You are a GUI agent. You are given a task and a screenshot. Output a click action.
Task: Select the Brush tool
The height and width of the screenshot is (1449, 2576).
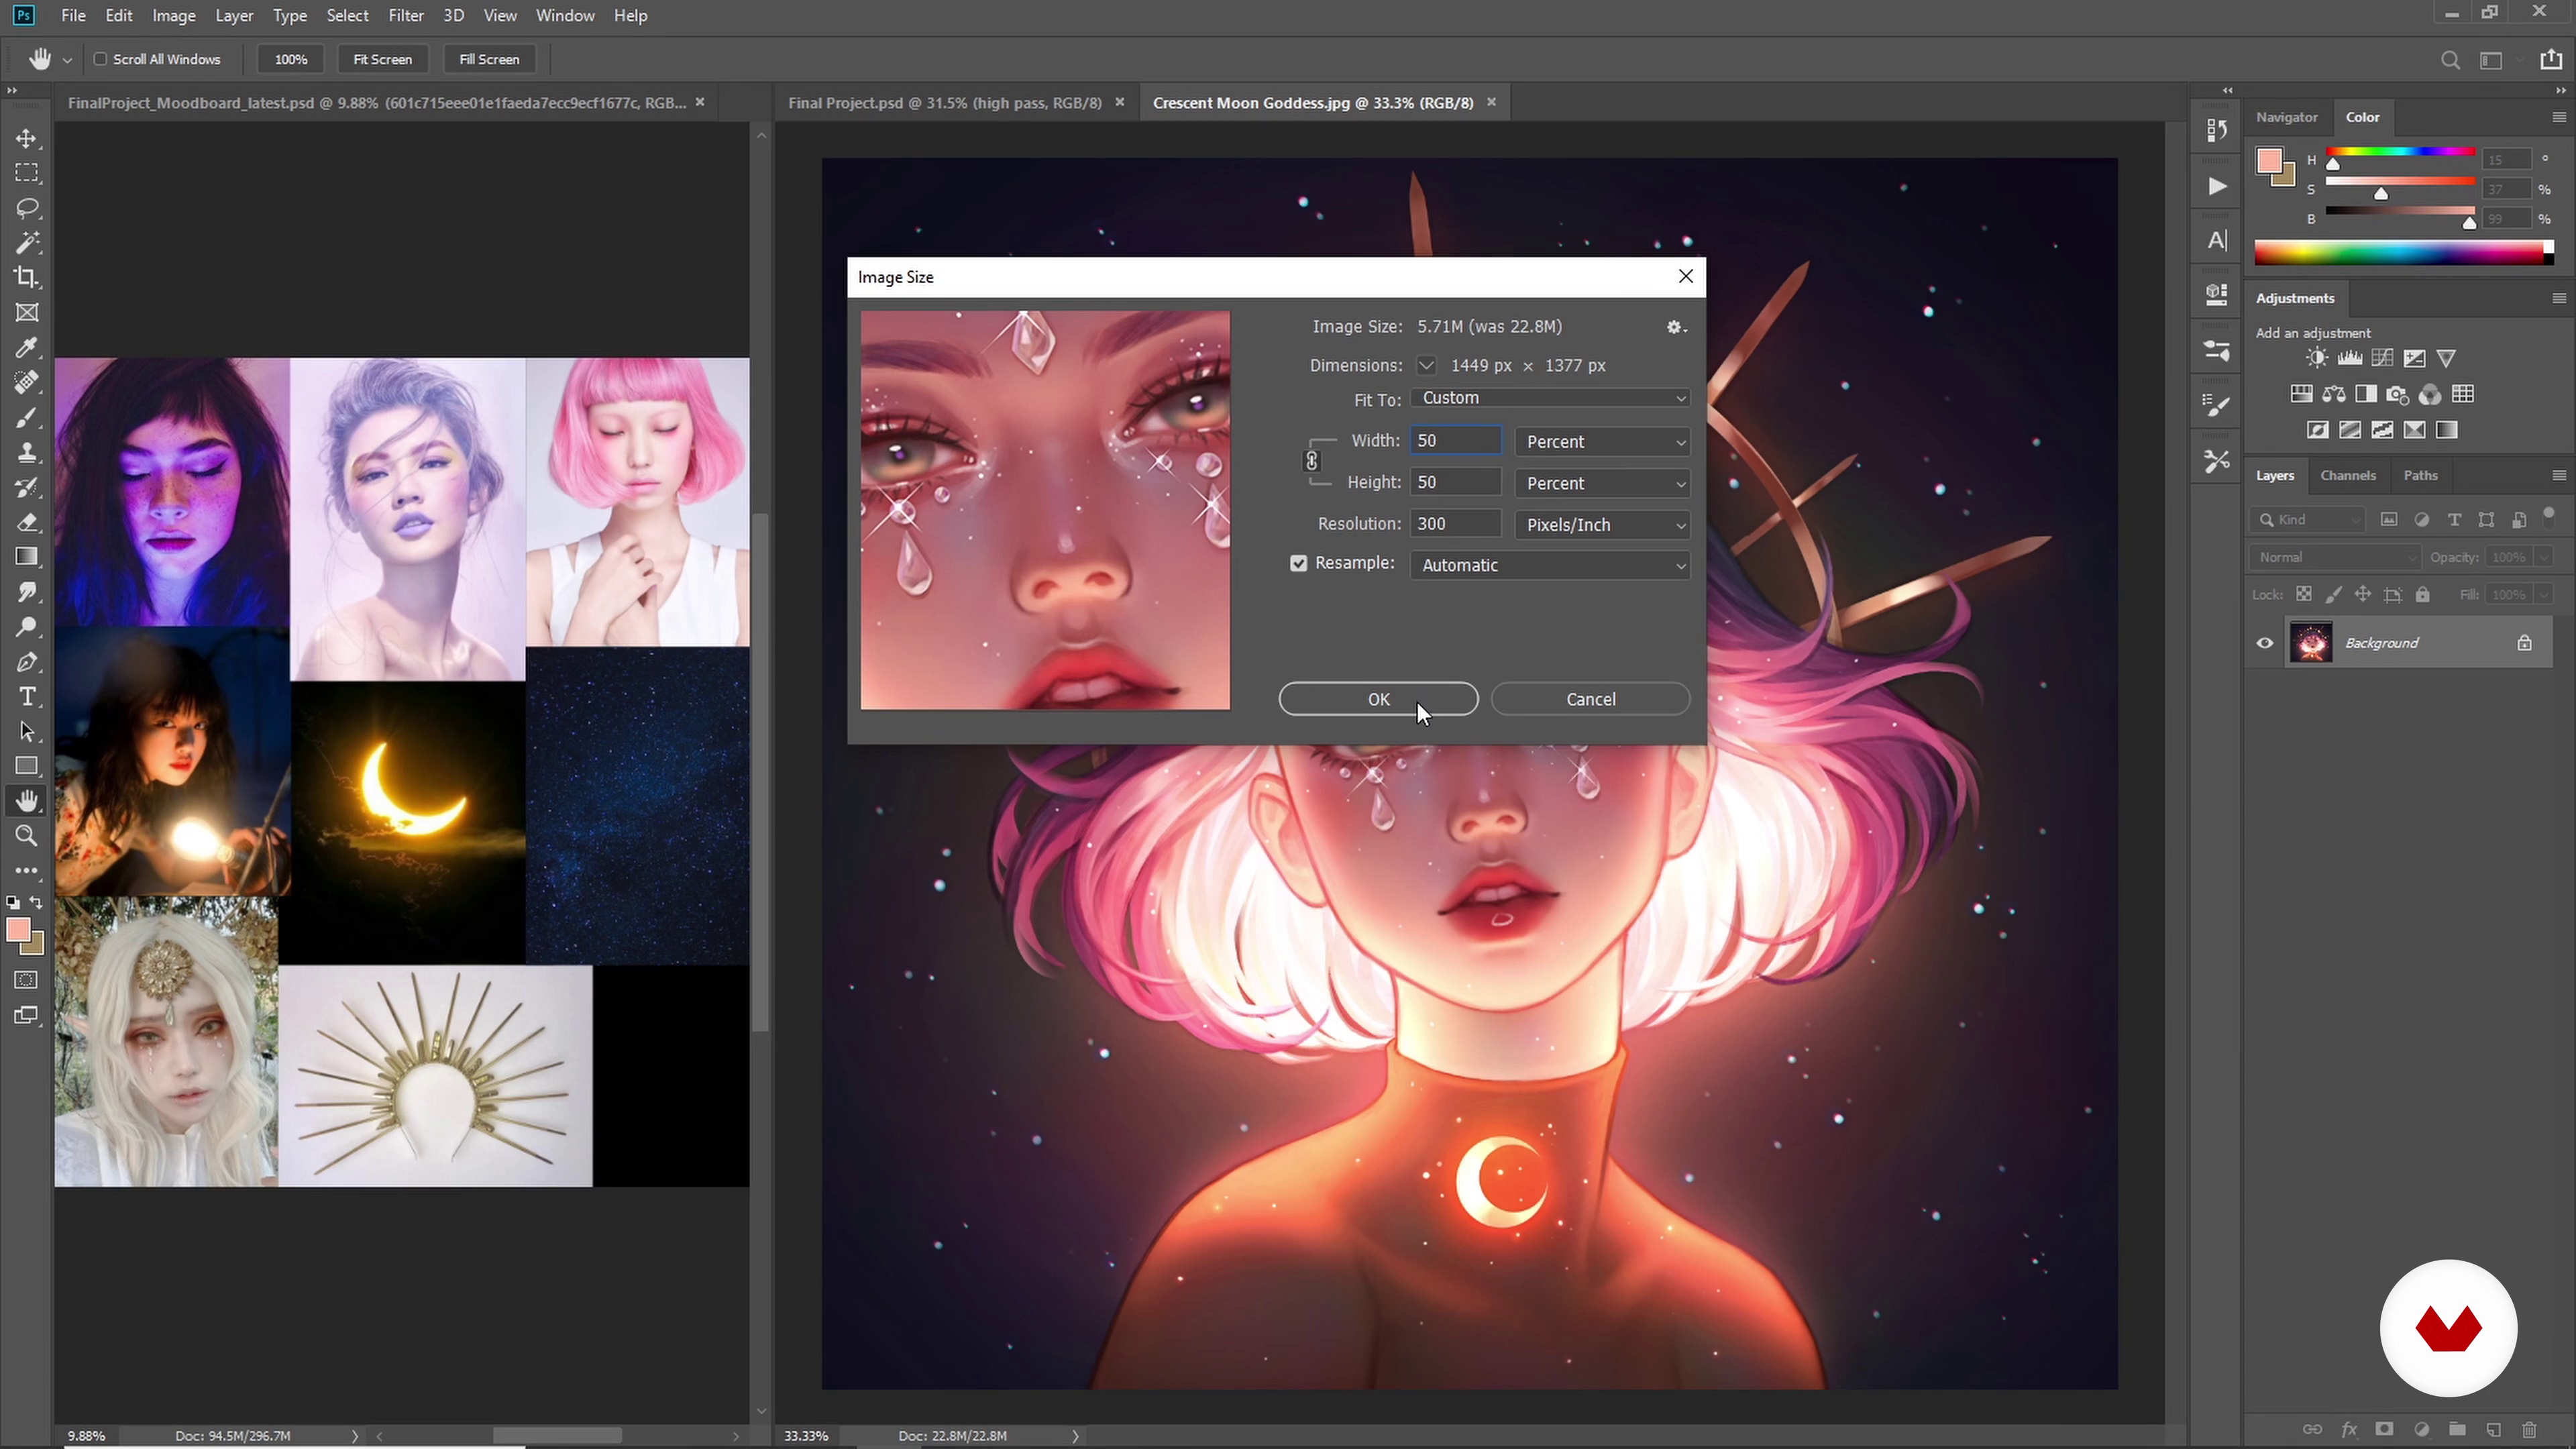(x=27, y=417)
